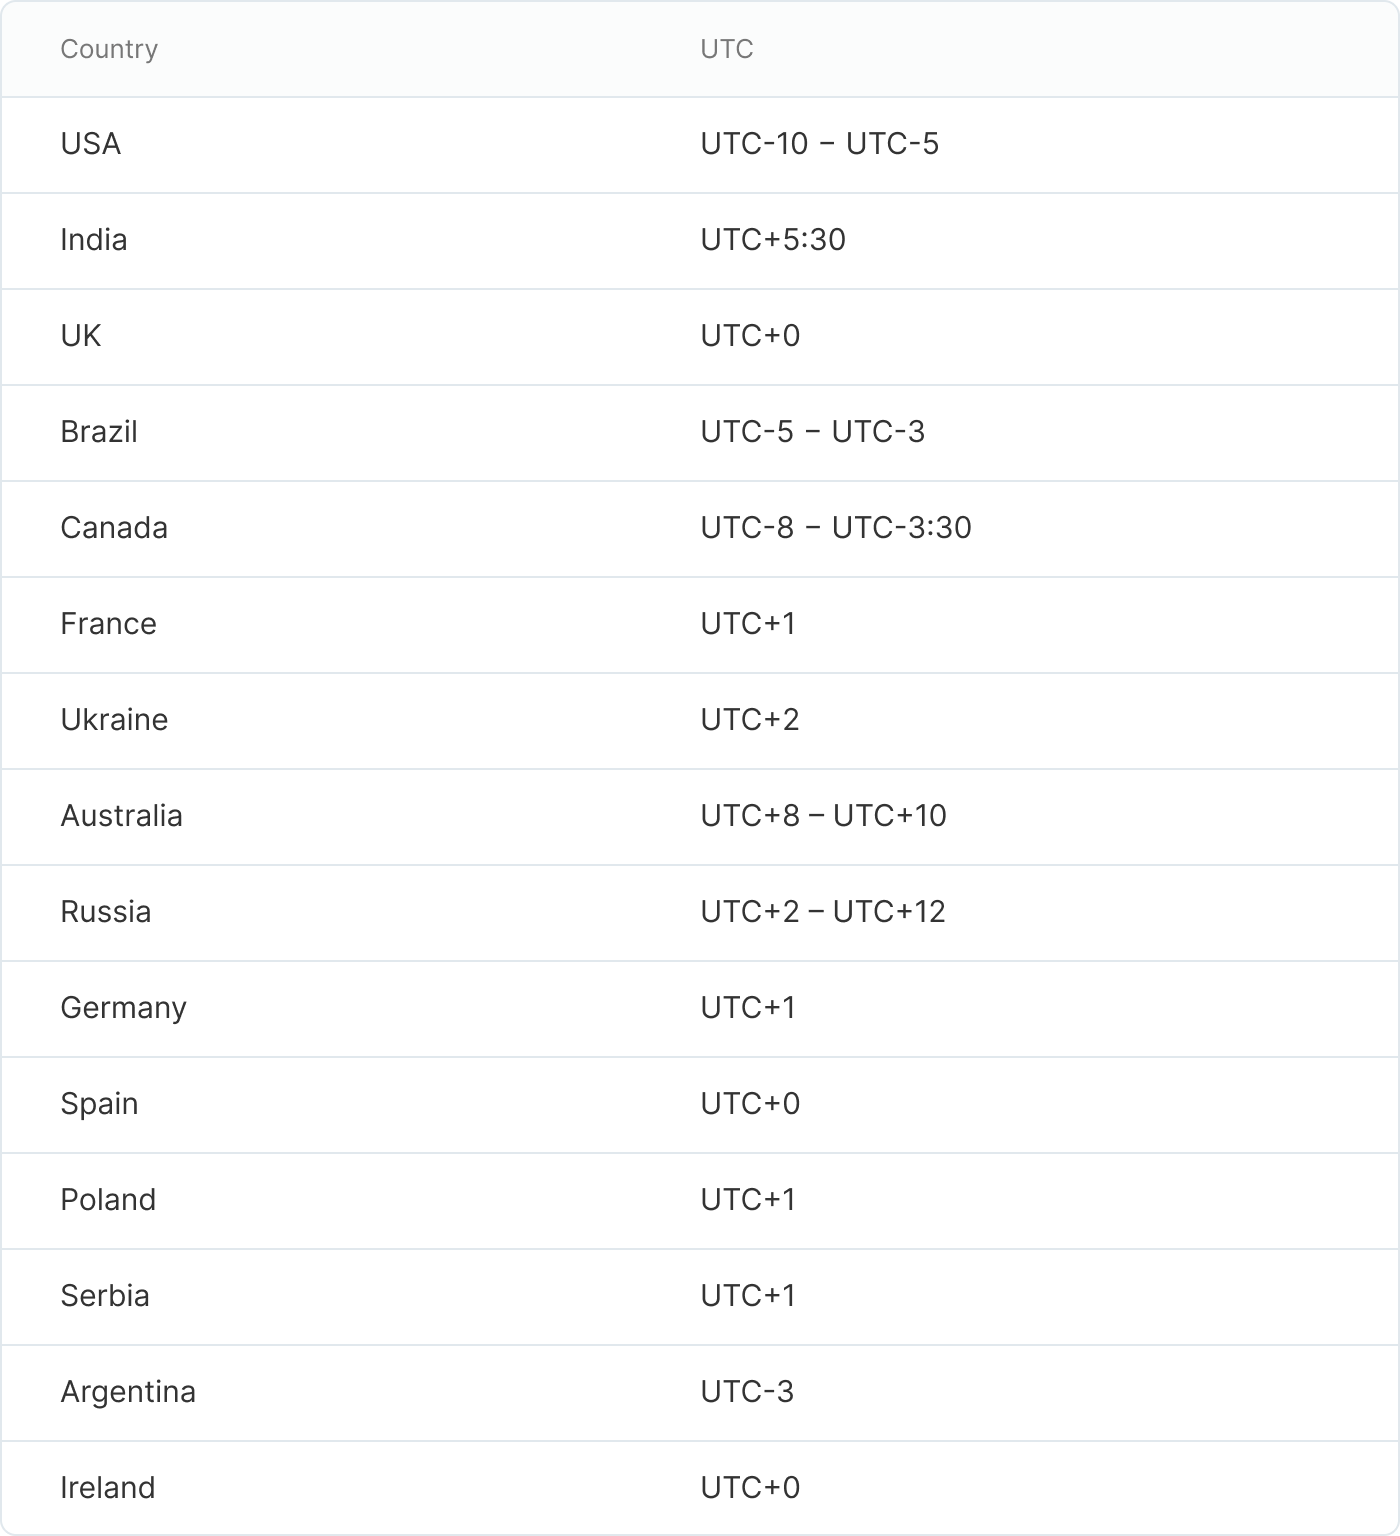Click the UTC+5:30 value for India
This screenshot has height=1536, width=1400.
pos(773,240)
